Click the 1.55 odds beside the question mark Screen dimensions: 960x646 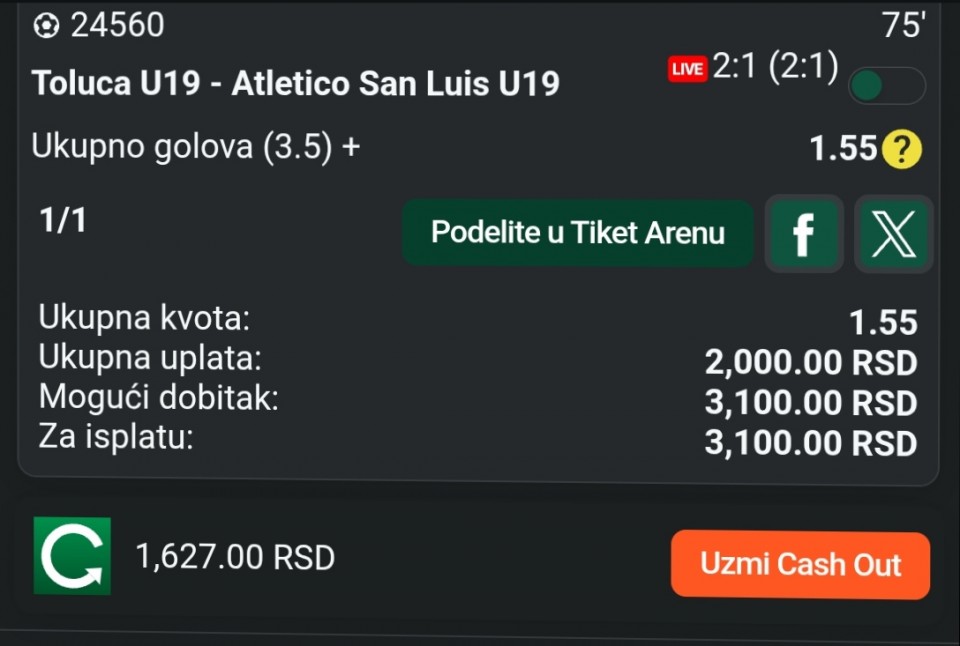pyautogui.click(x=842, y=149)
